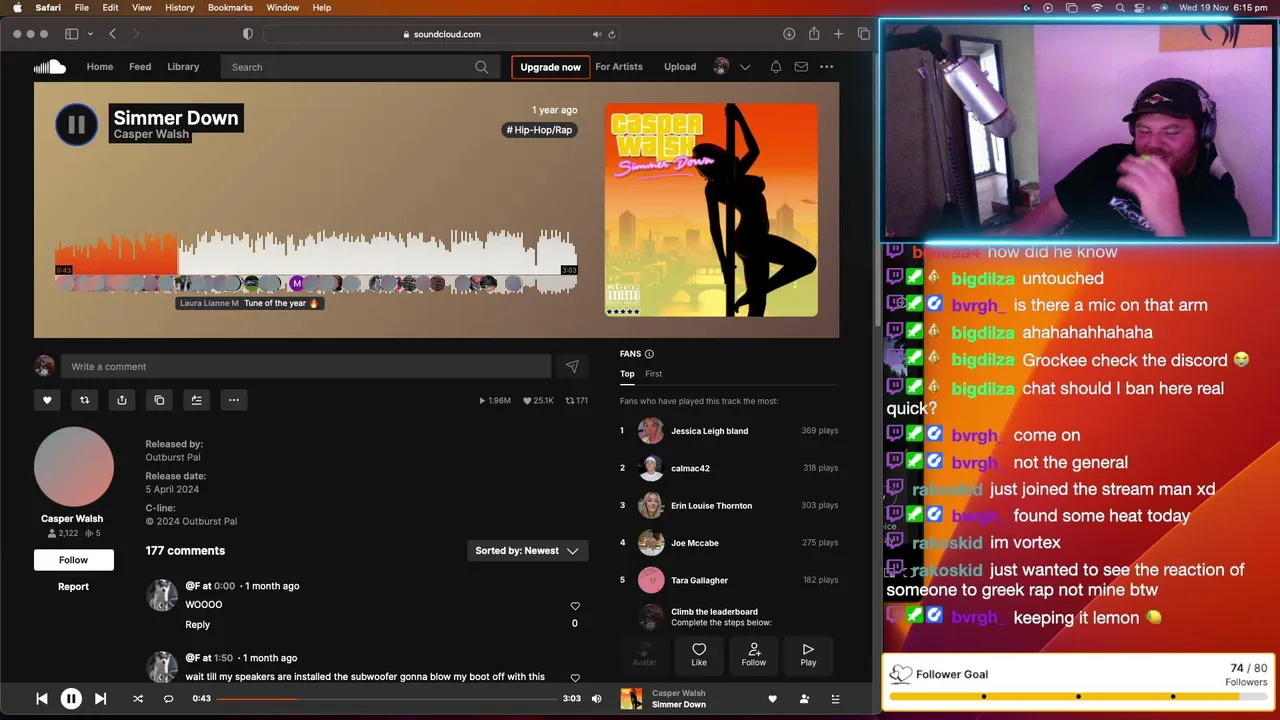Open the next up queue list

(x=835, y=699)
